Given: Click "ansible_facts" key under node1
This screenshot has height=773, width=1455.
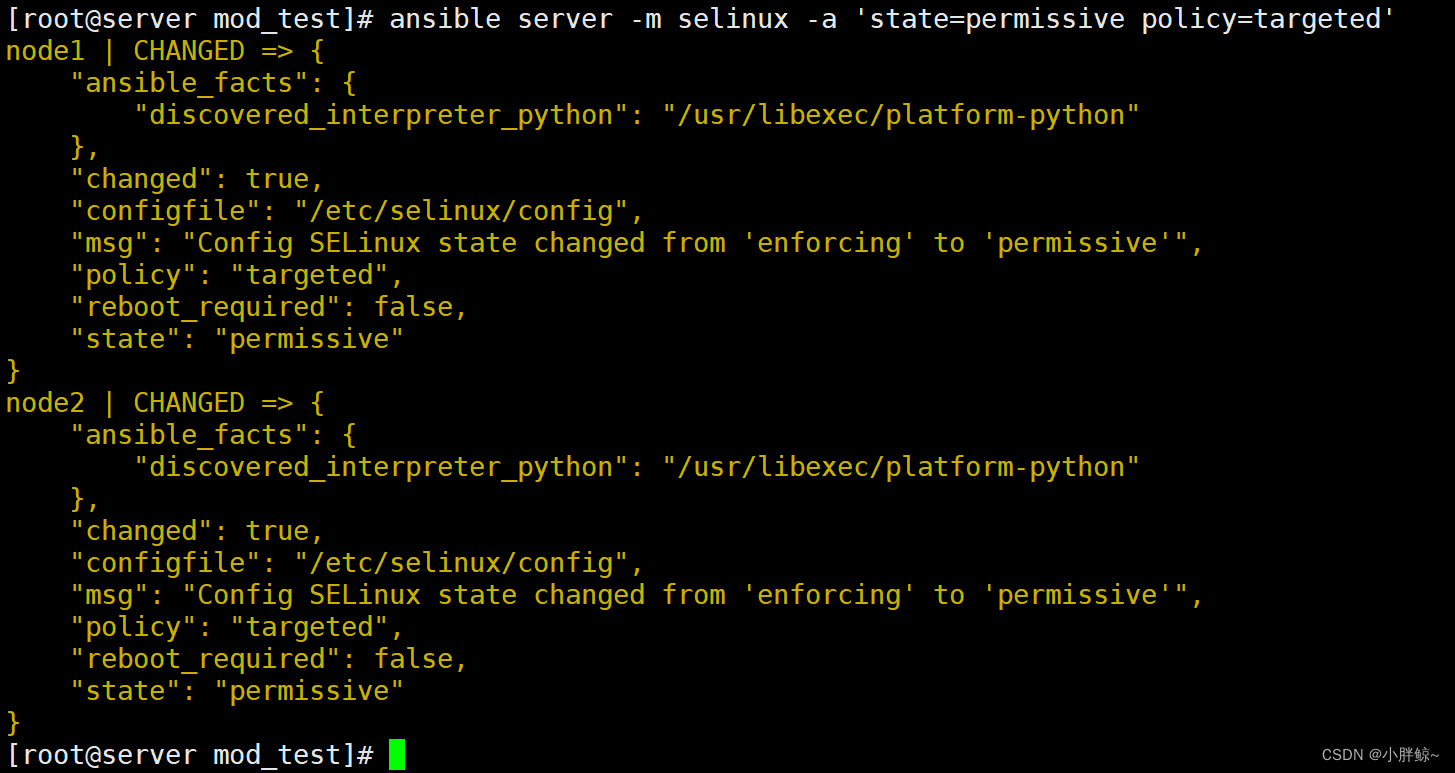Looking at the screenshot, I should click(188, 83).
